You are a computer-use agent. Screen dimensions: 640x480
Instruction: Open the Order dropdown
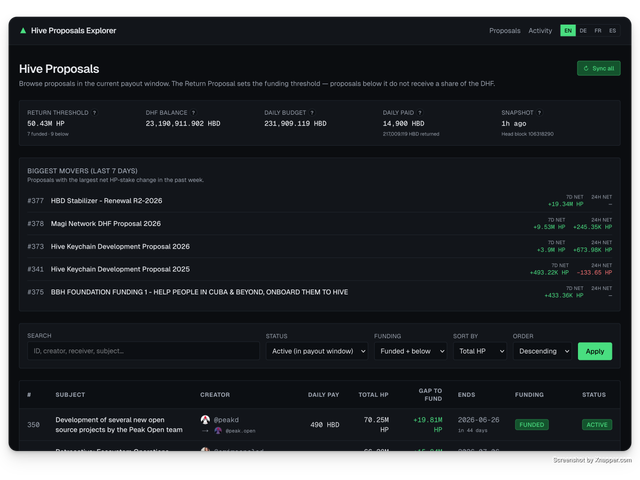pyautogui.click(x=542, y=351)
